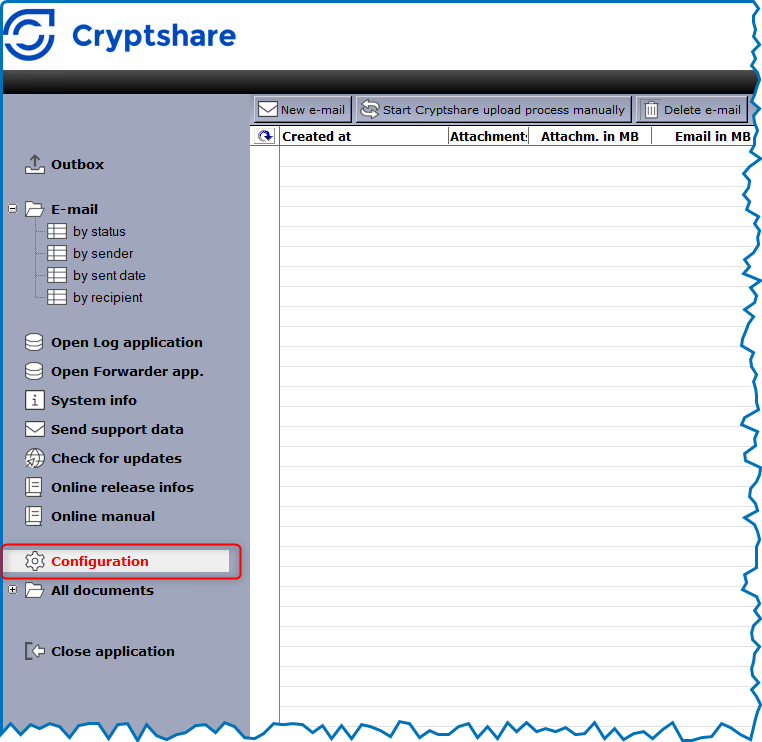Viewport: 762px width, 742px height.
Task: Click the Send support data envelope icon
Action: 35,429
